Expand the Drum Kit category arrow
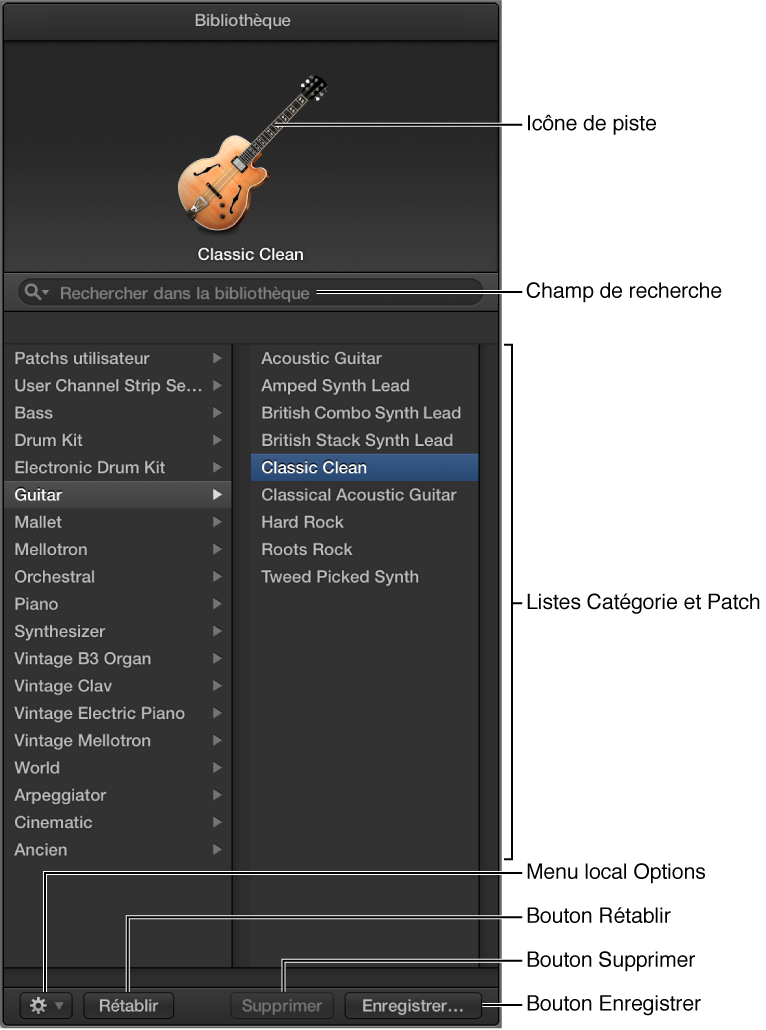The height and width of the screenshot is (1030, 766). 216,440
